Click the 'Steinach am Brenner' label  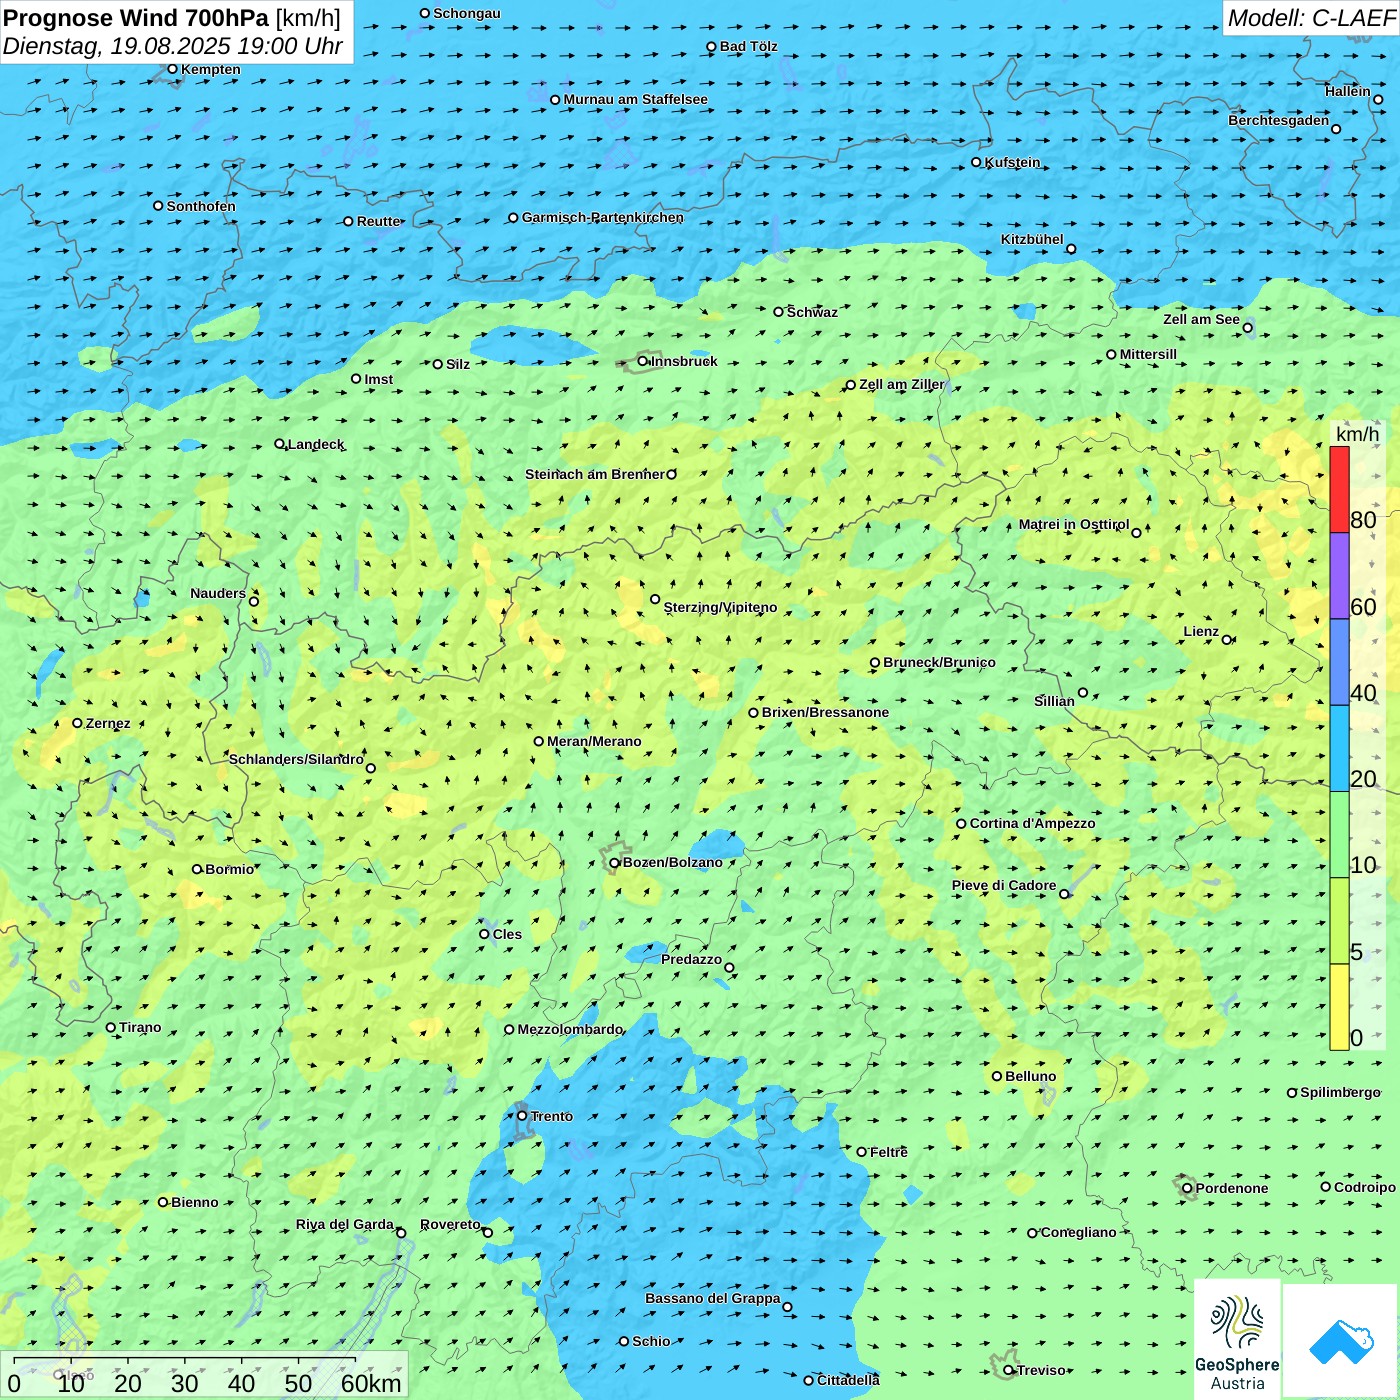(x=595, y=474)
